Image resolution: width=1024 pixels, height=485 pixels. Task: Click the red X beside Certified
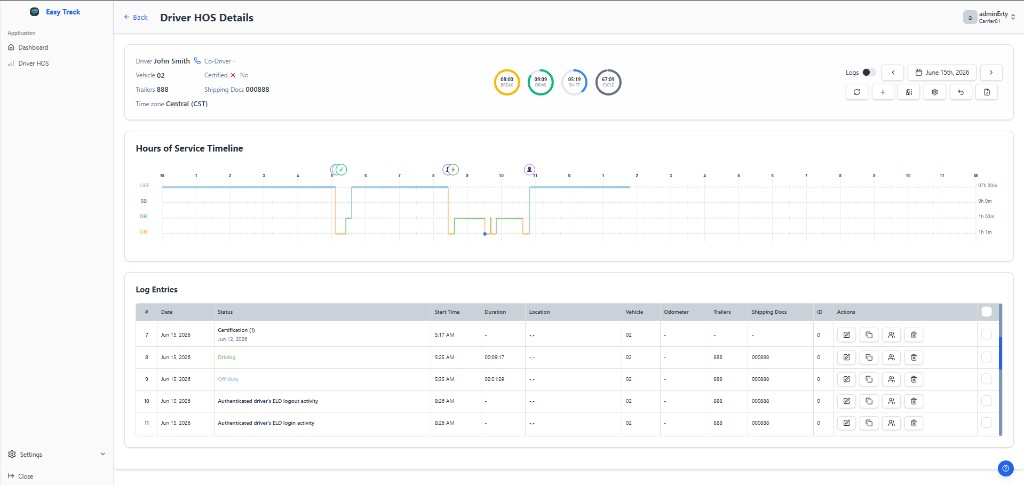[x=232, y=75]
